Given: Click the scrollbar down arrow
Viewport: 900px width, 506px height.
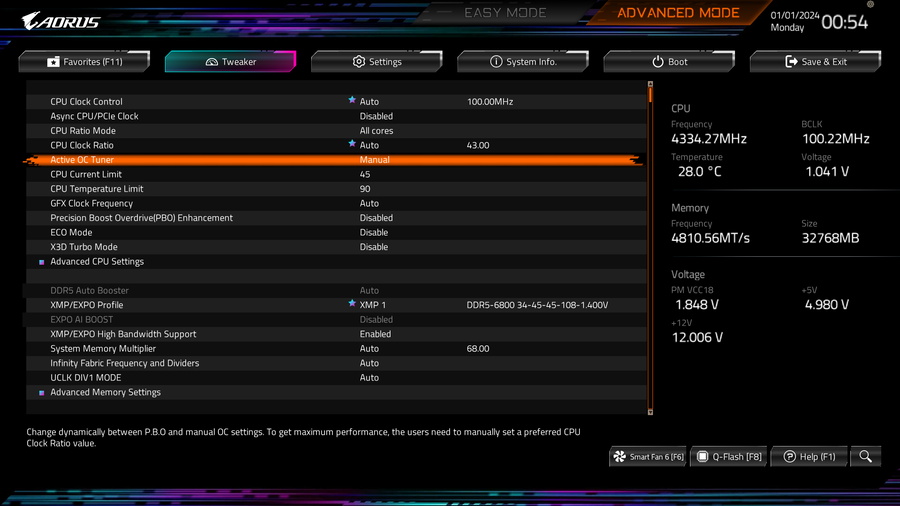Looking at the screenshot, I should coord(650,412).
